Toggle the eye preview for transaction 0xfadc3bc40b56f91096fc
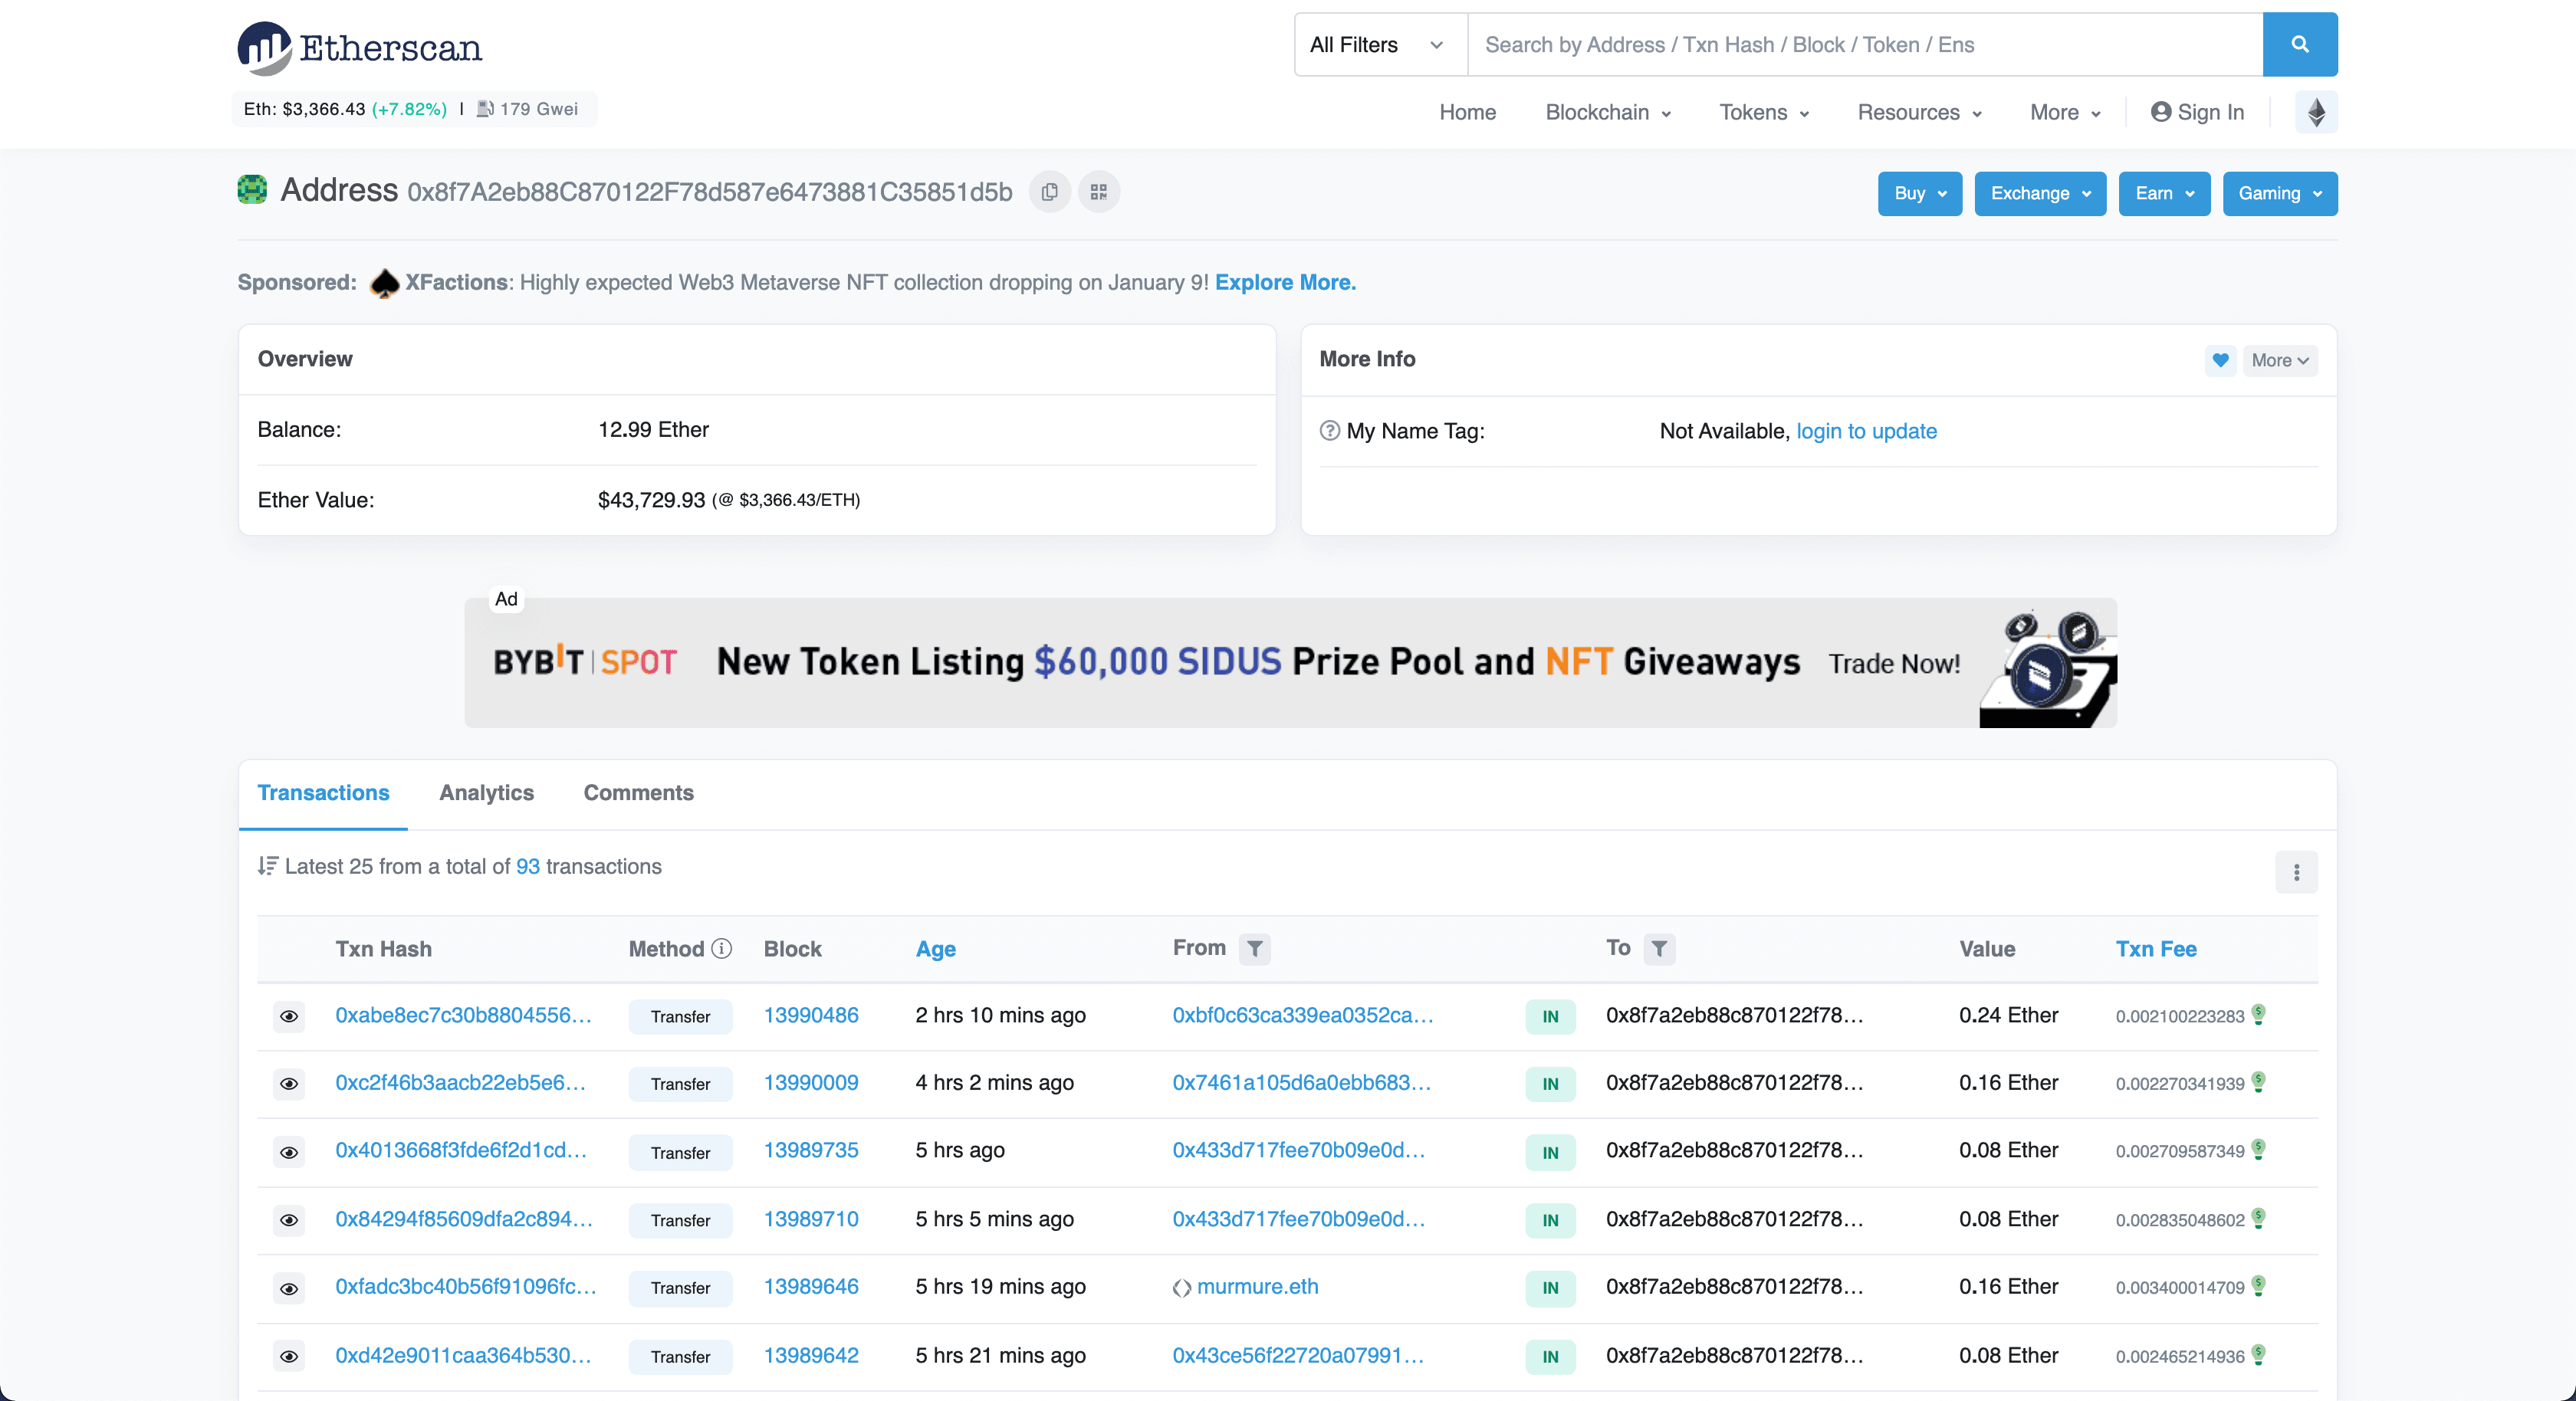The height and width of the screenshot is (1401, 2576). click(x=289, y=1288)
